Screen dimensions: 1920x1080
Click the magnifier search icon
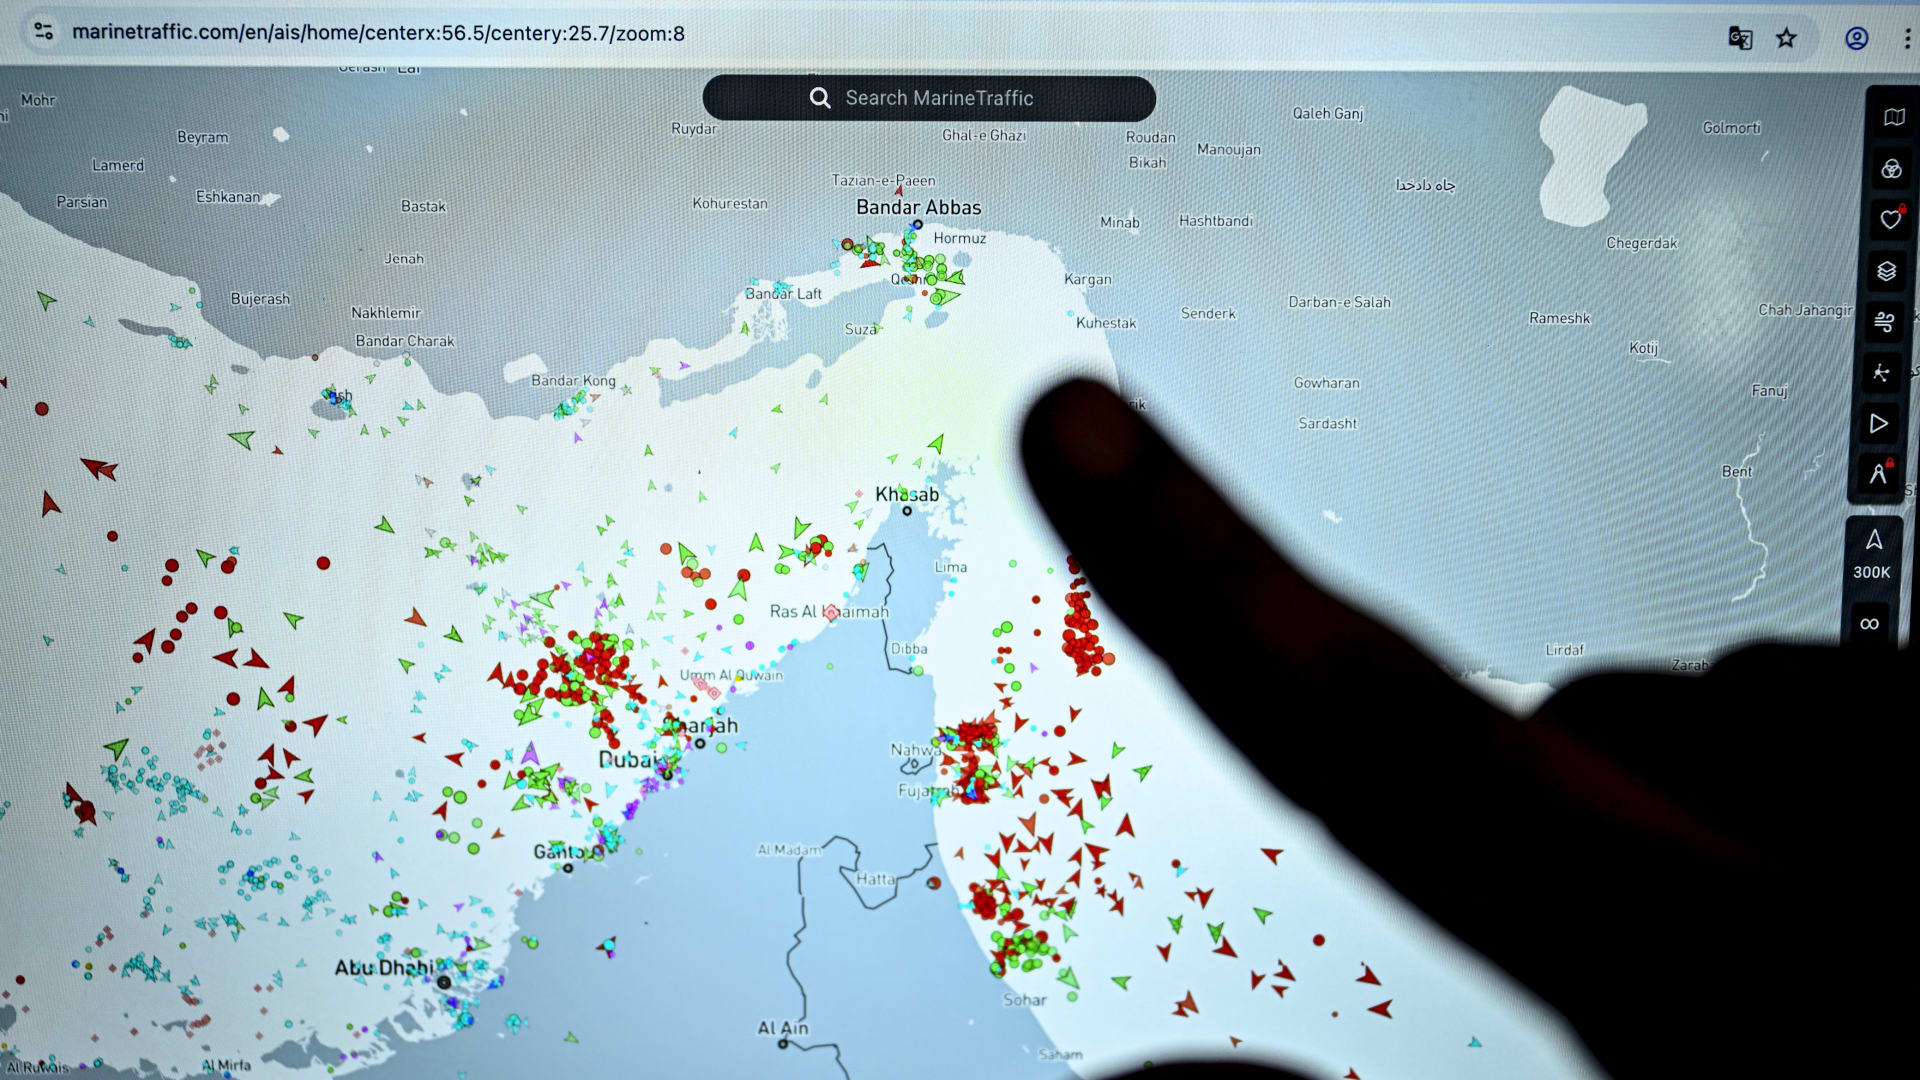click(x=820, y=98)
